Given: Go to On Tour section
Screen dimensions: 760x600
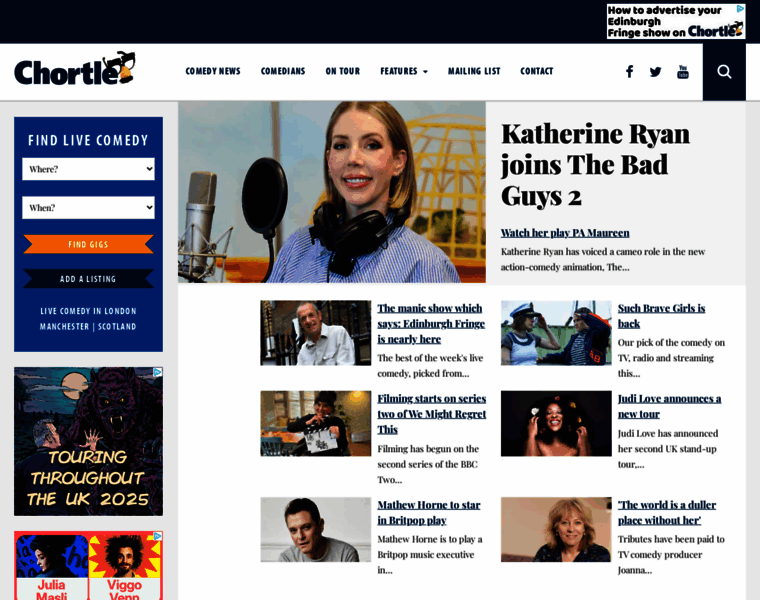Looking at the screenshot, I should [x=343, y=71].
